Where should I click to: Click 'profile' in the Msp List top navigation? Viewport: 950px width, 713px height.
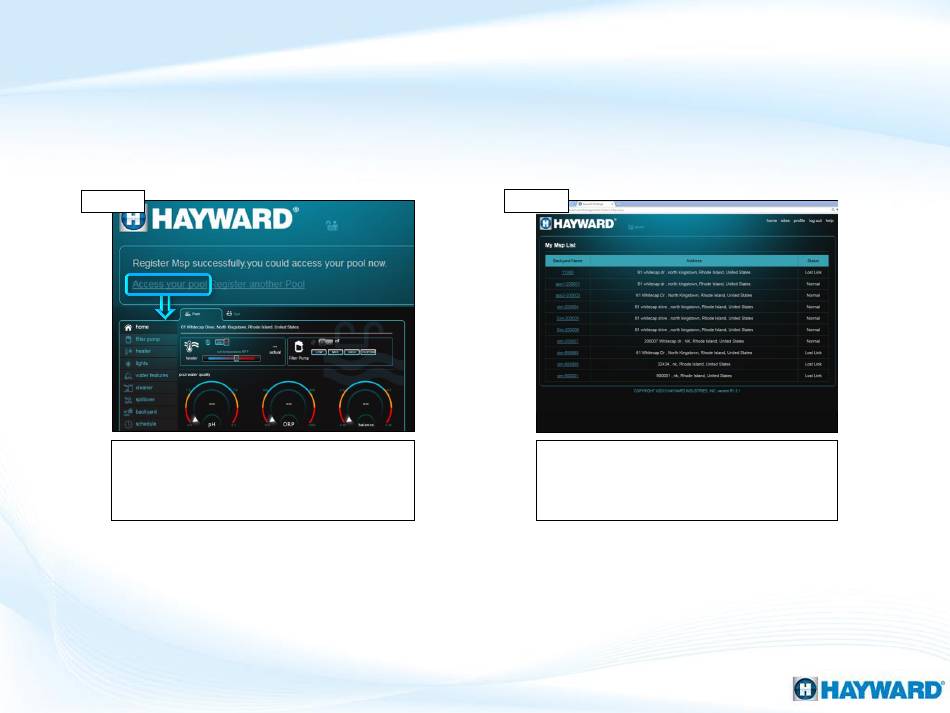pos(799,221)
